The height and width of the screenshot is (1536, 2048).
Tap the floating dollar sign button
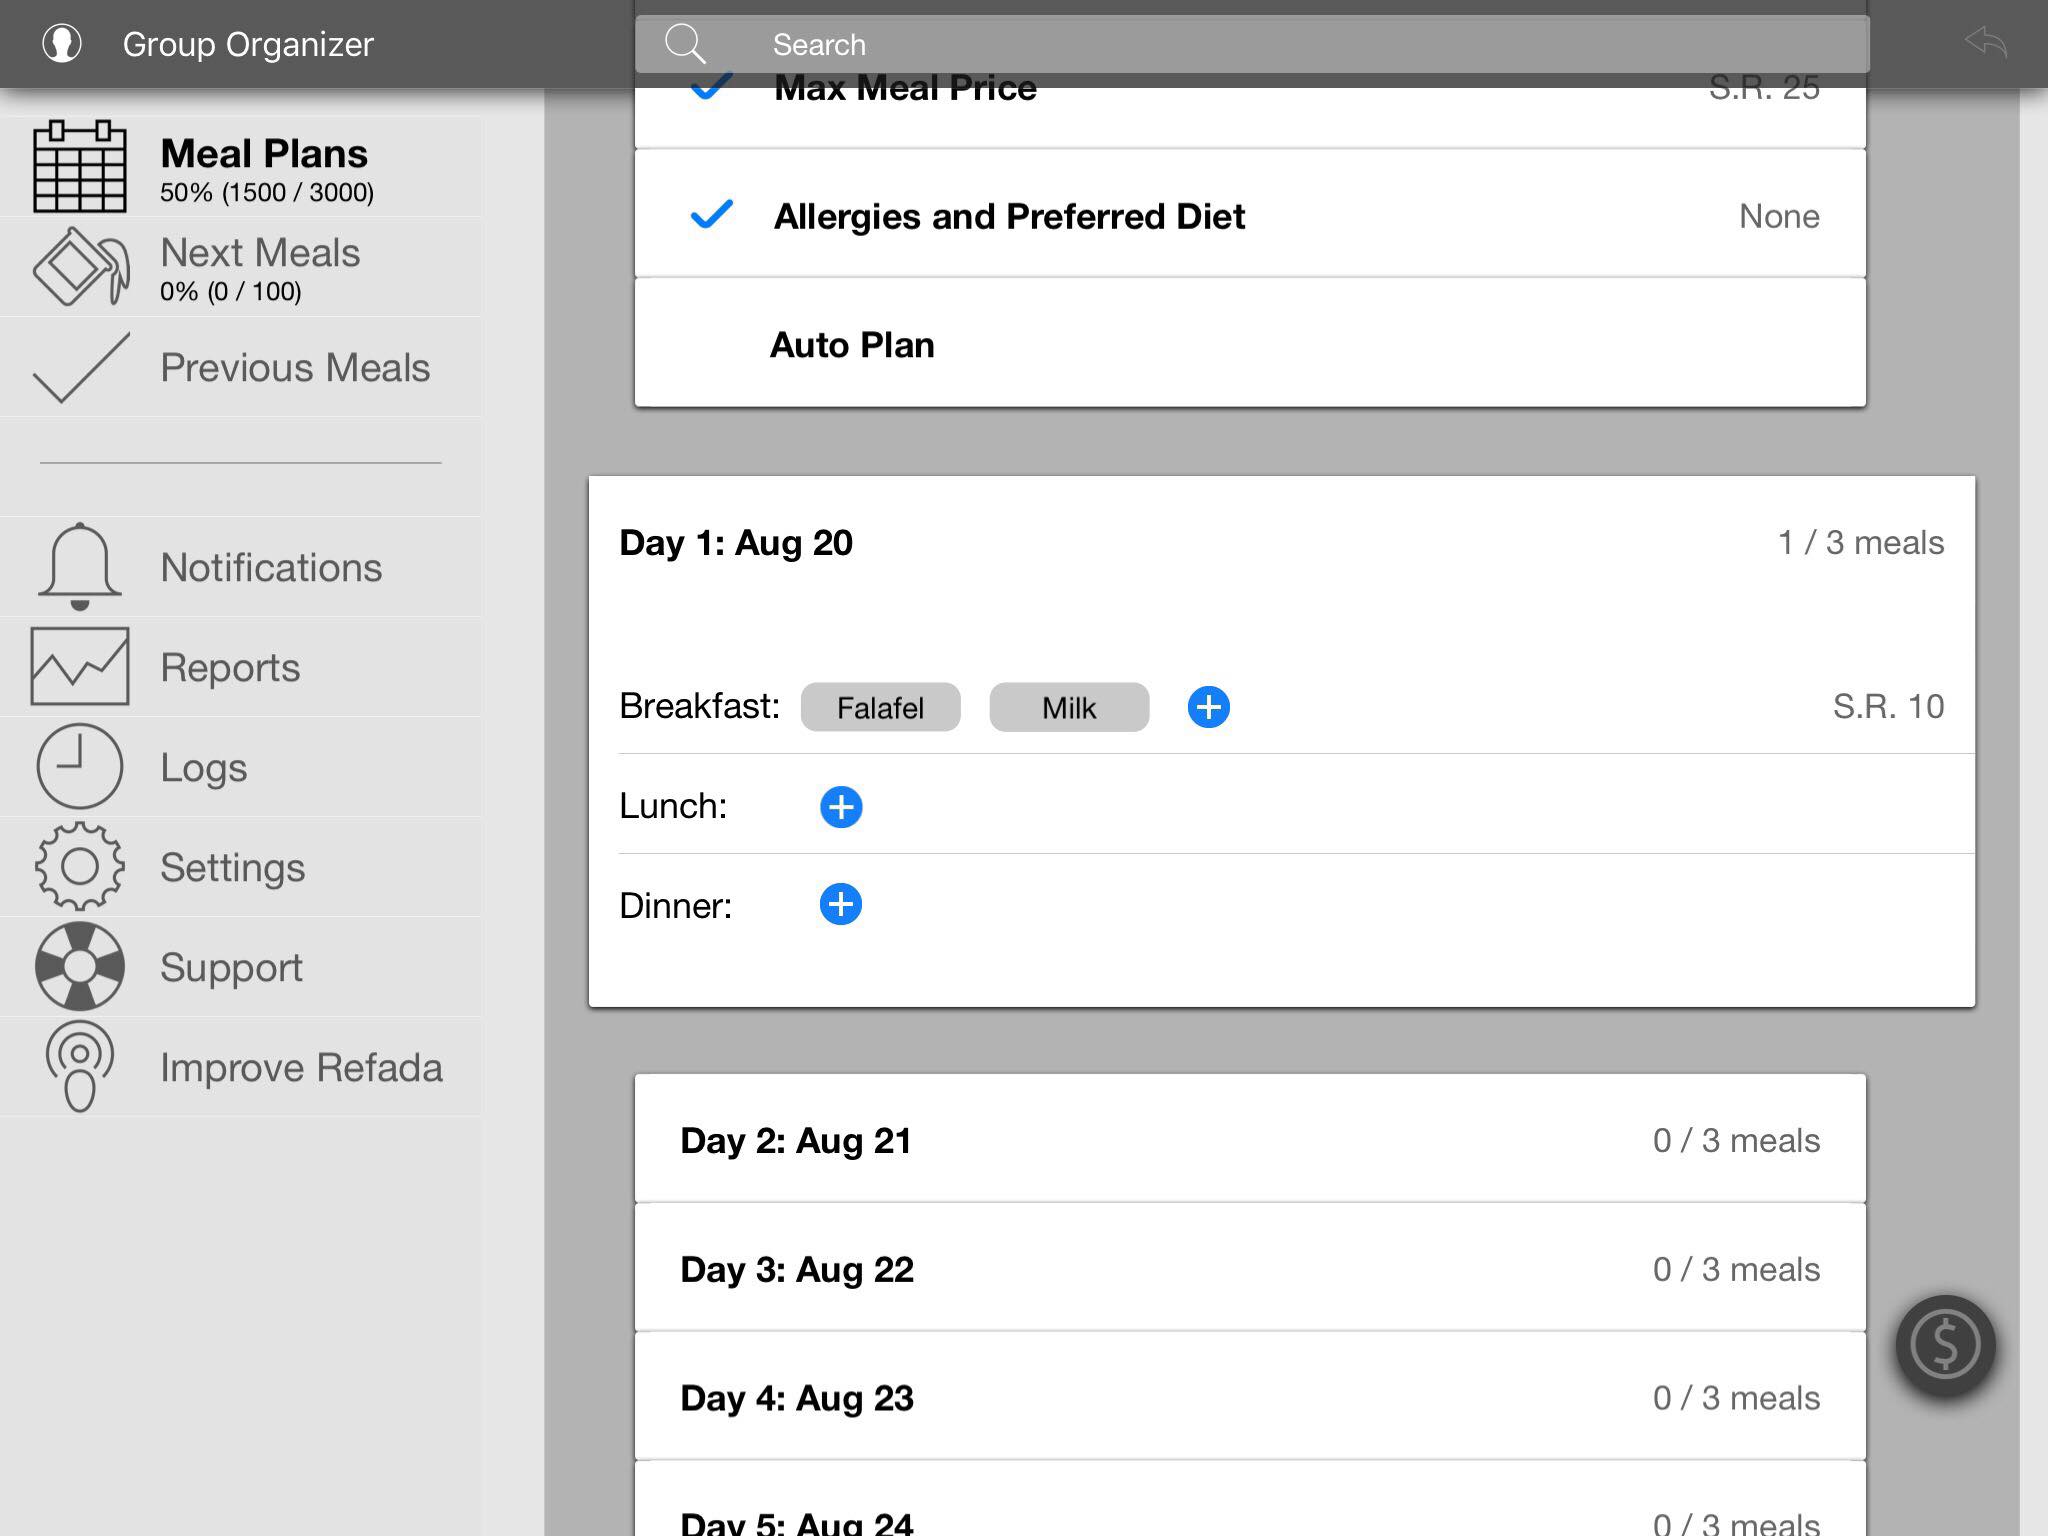(1945, 1345)
